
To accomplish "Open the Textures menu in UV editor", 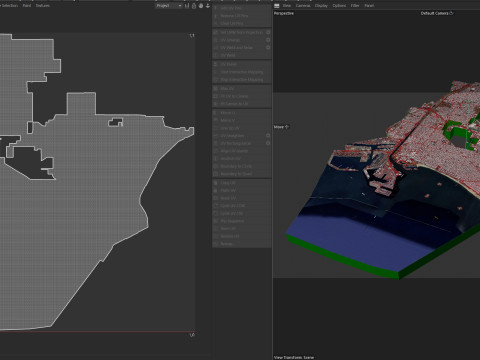I will coord(43,6).
